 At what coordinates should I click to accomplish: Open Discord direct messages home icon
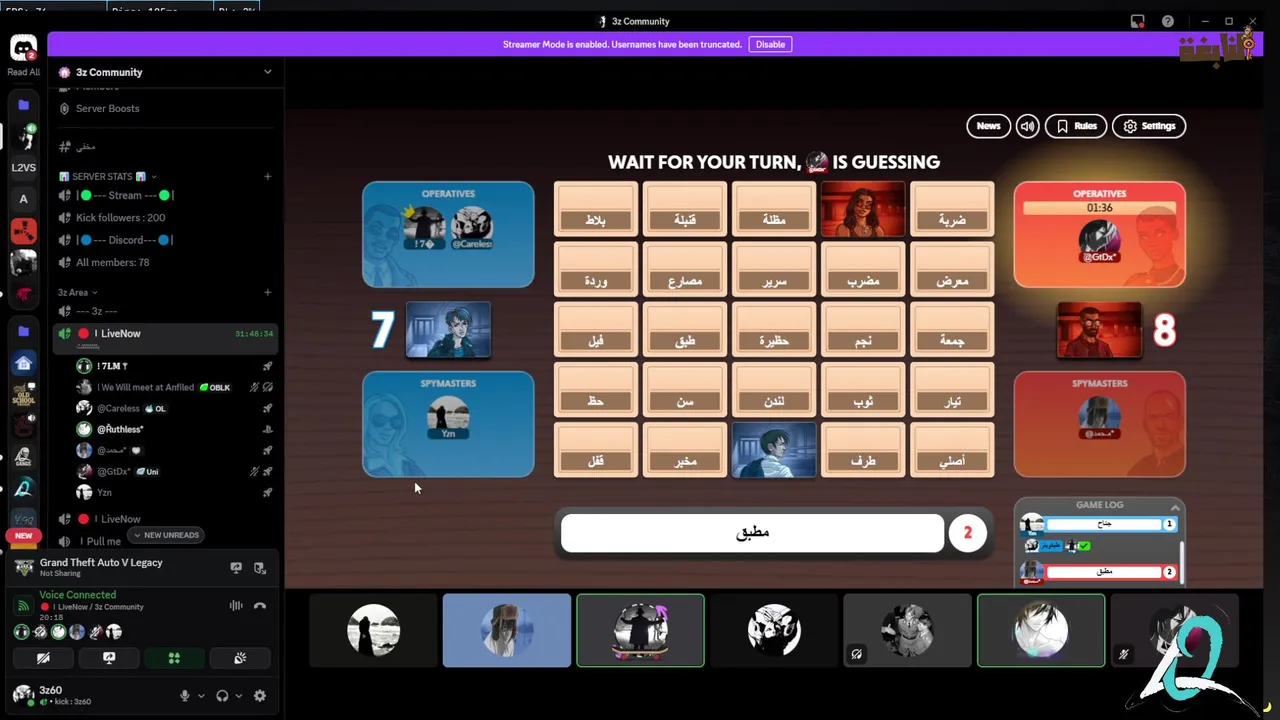pyautogui.click(x=23, y=48)
